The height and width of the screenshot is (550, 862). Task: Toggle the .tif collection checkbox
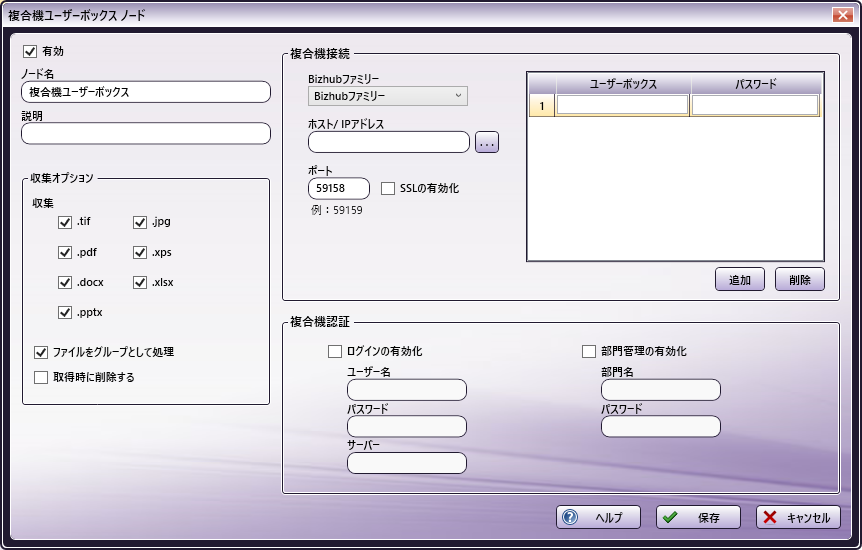tap(65, 222)
